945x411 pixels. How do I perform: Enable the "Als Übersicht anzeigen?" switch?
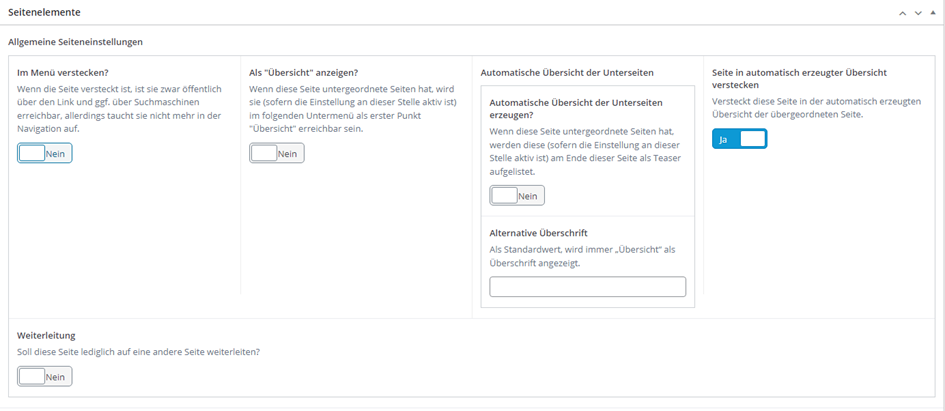(277, 153)
